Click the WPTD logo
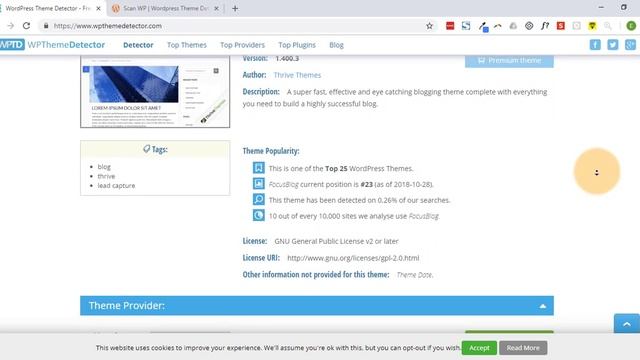The image size is (640, 360). (x=12, y=44)
